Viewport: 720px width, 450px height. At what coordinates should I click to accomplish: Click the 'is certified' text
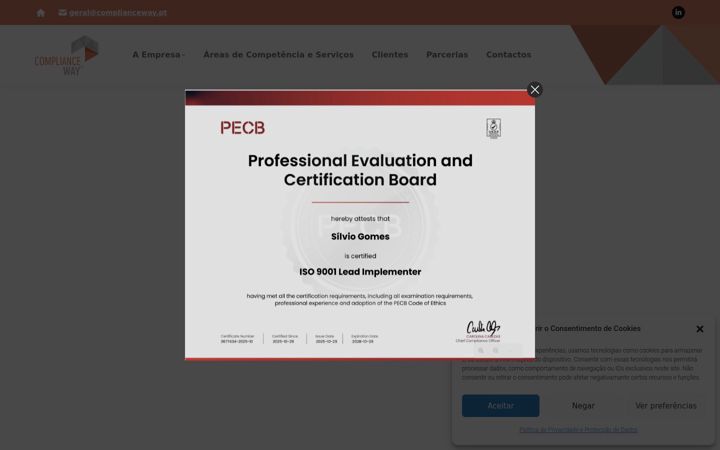[x=360, y=256]
